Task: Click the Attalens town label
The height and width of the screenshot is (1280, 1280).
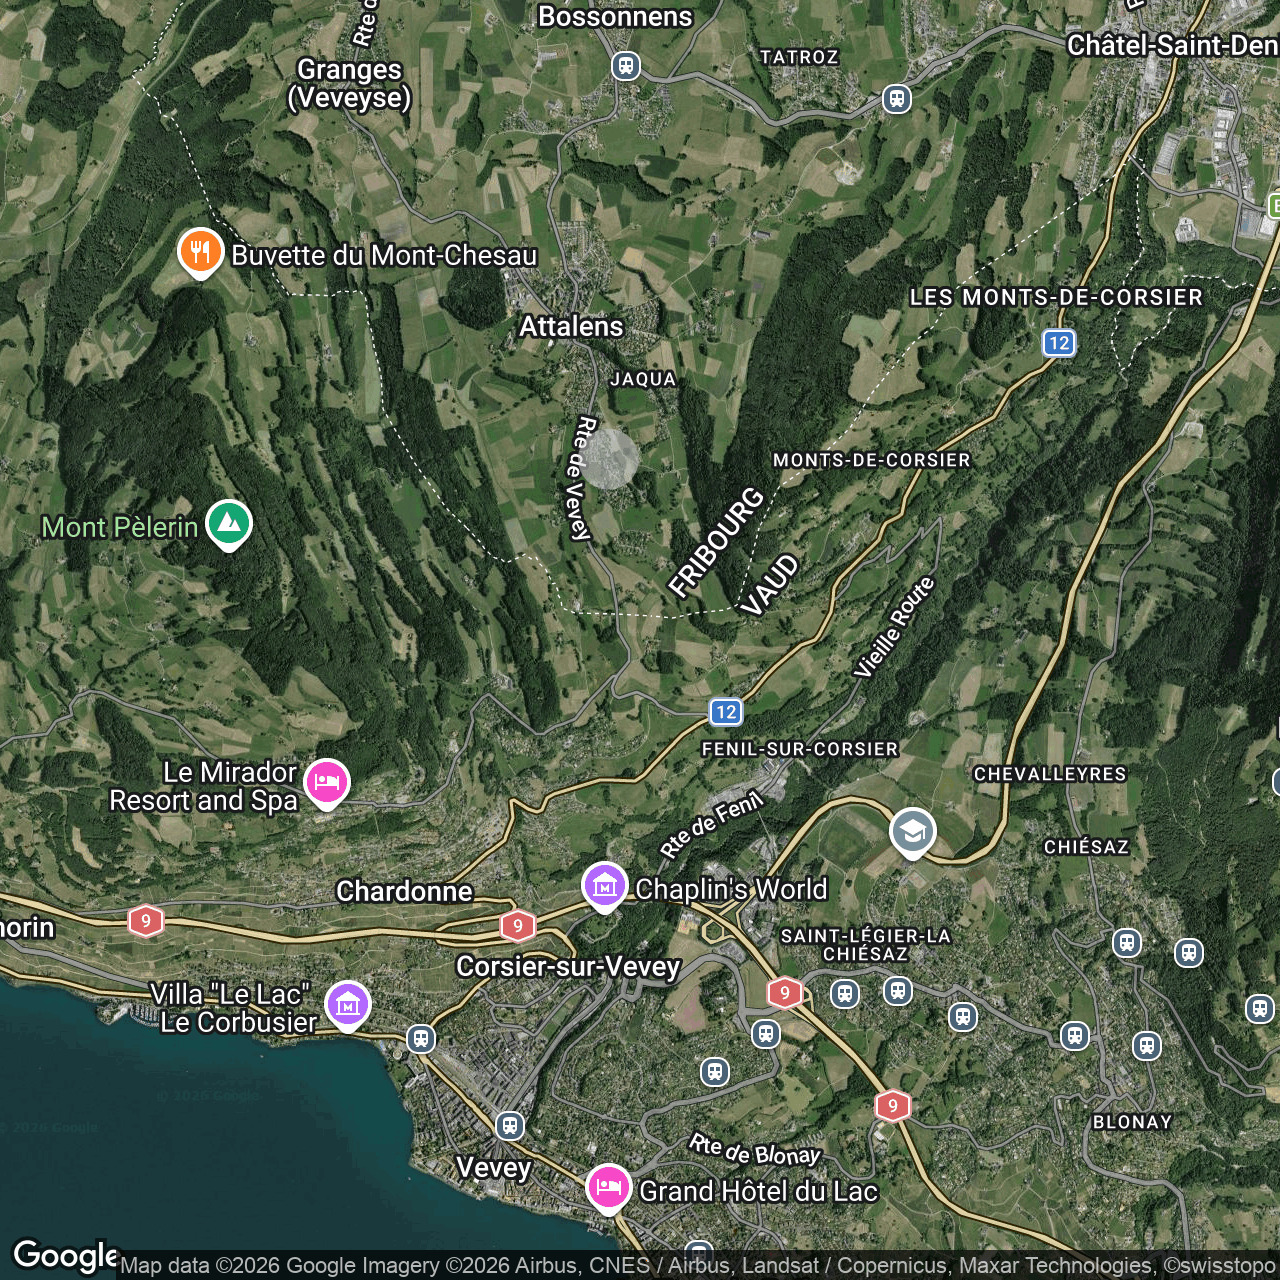Action: (571, 327)
